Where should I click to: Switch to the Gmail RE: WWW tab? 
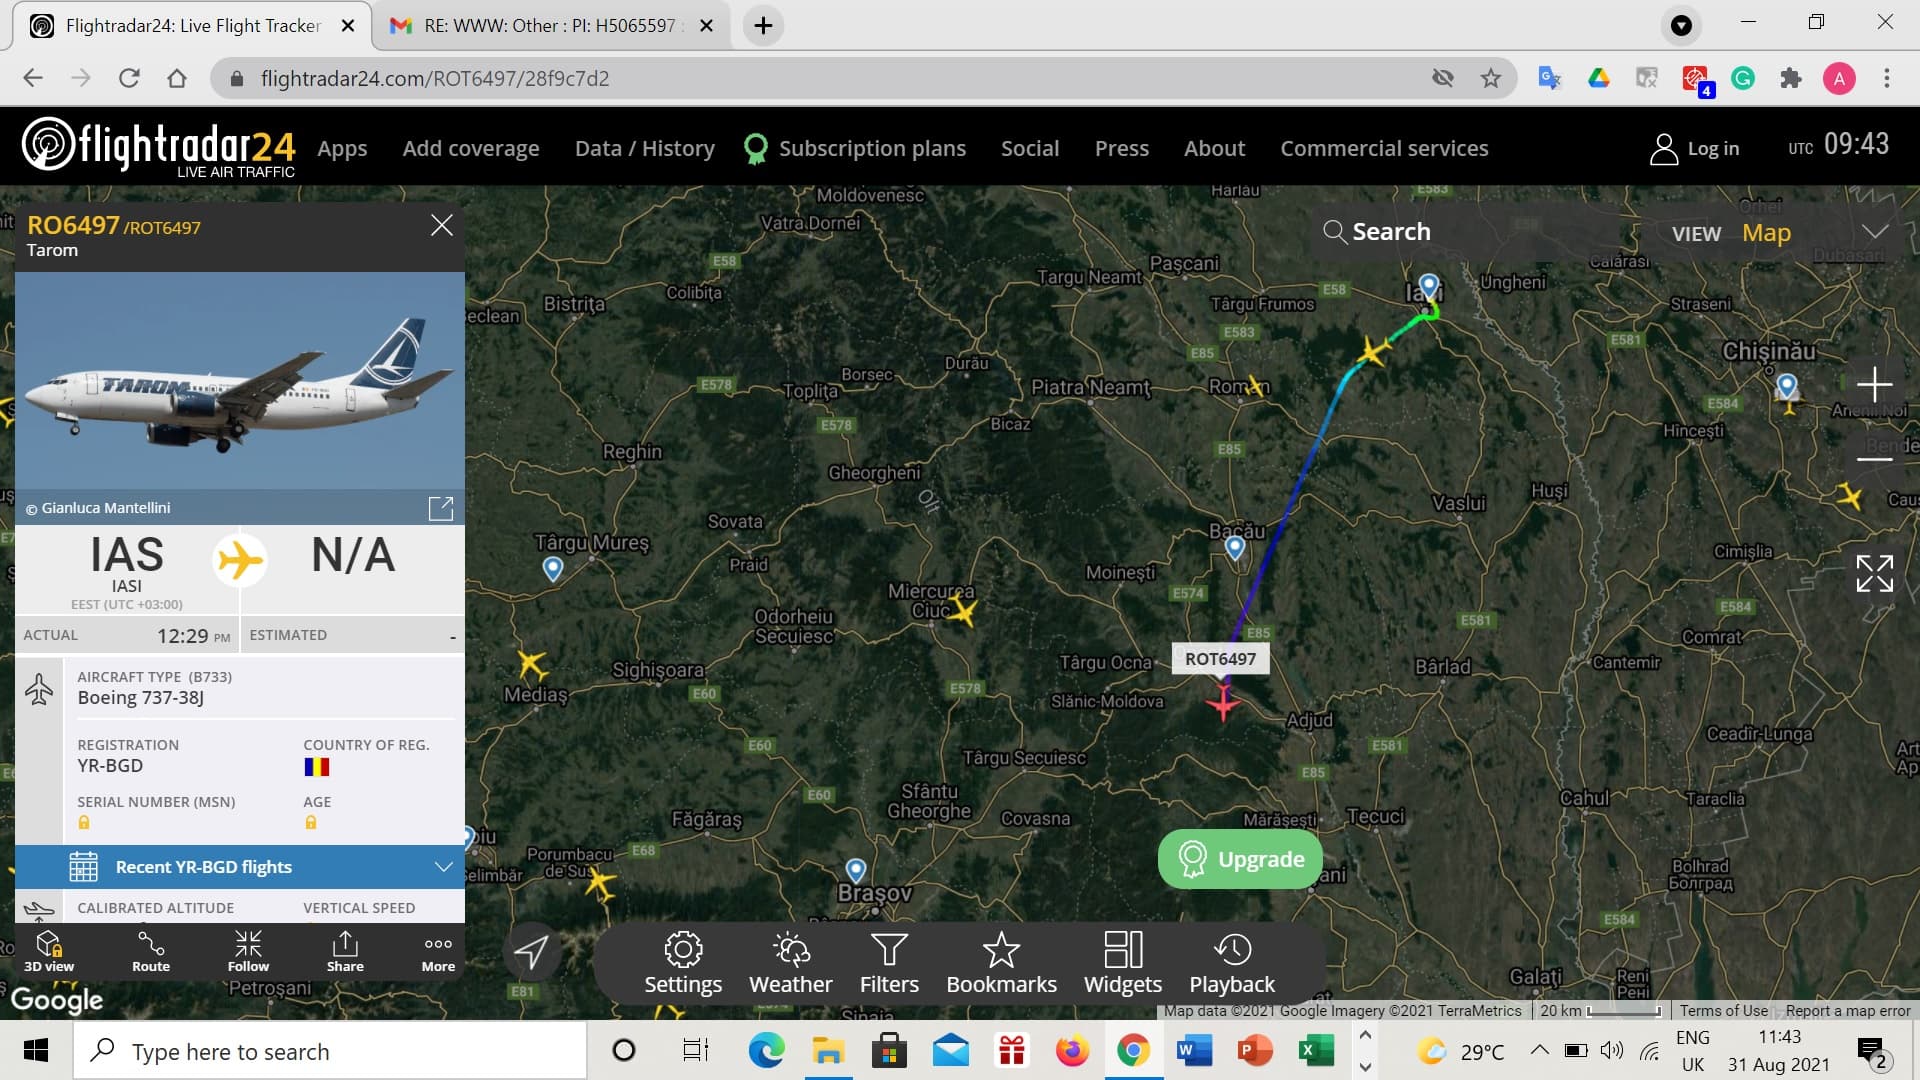tap(550, 26)
